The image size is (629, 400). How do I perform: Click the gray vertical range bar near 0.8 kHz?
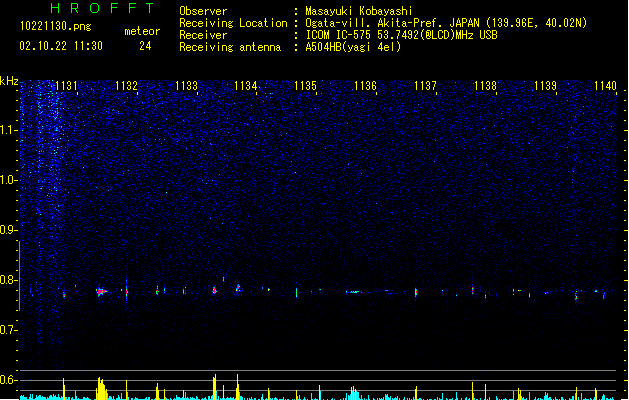coord(20,276)
